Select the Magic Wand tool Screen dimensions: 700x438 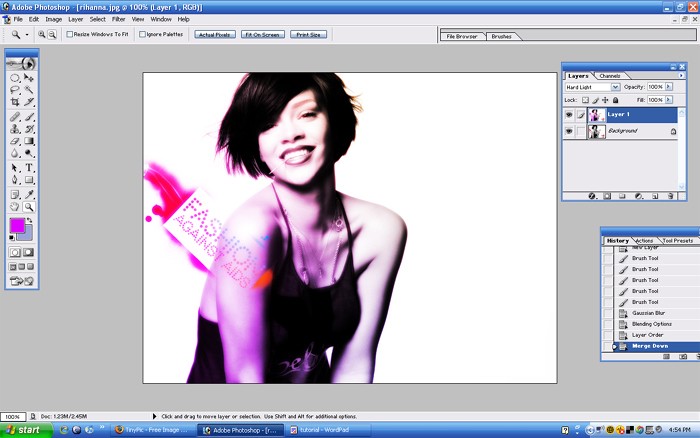coord(29,90)
